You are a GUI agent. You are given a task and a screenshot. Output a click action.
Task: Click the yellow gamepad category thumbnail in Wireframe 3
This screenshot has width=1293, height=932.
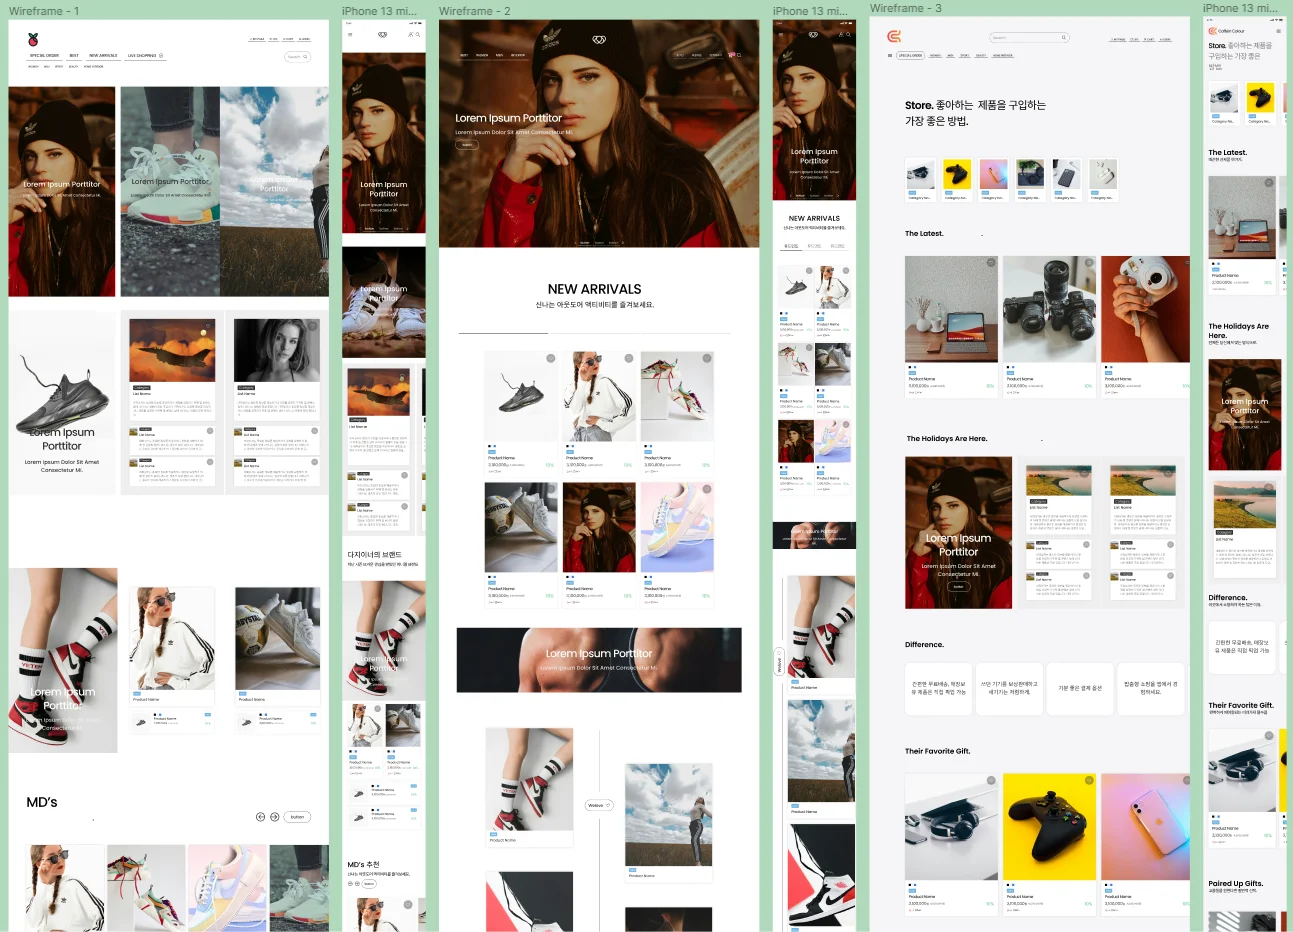click(956, 175)
